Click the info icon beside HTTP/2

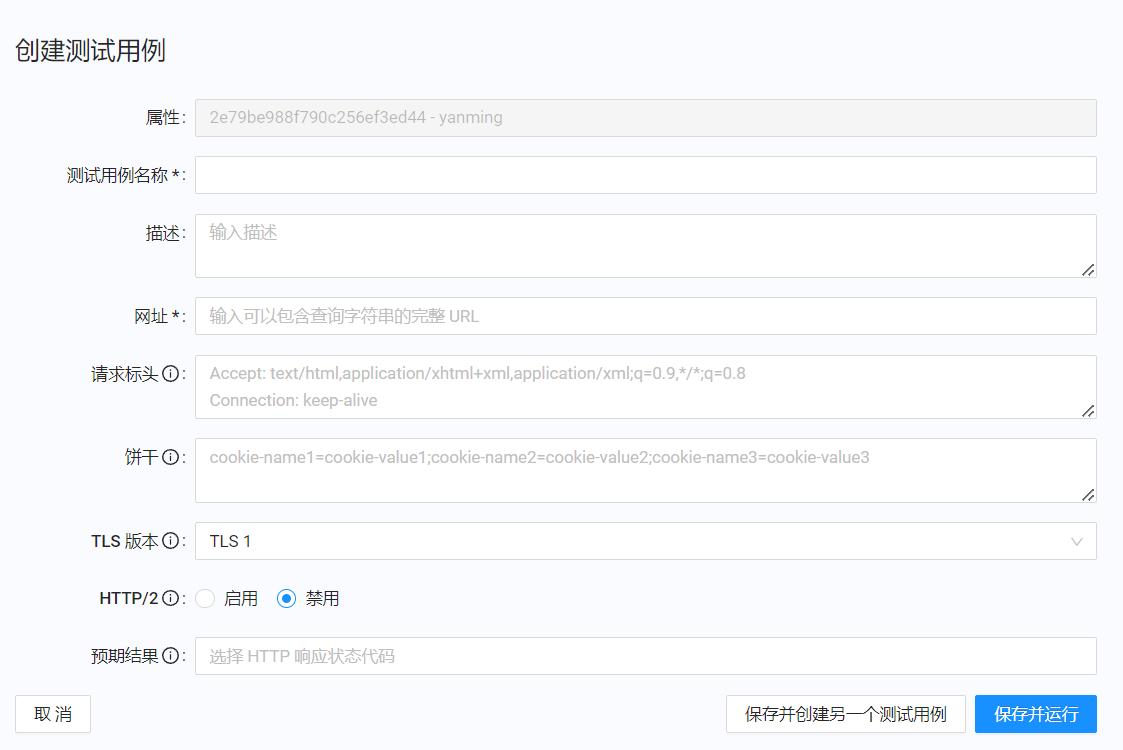pyautogui.click(x=168, y=597)
